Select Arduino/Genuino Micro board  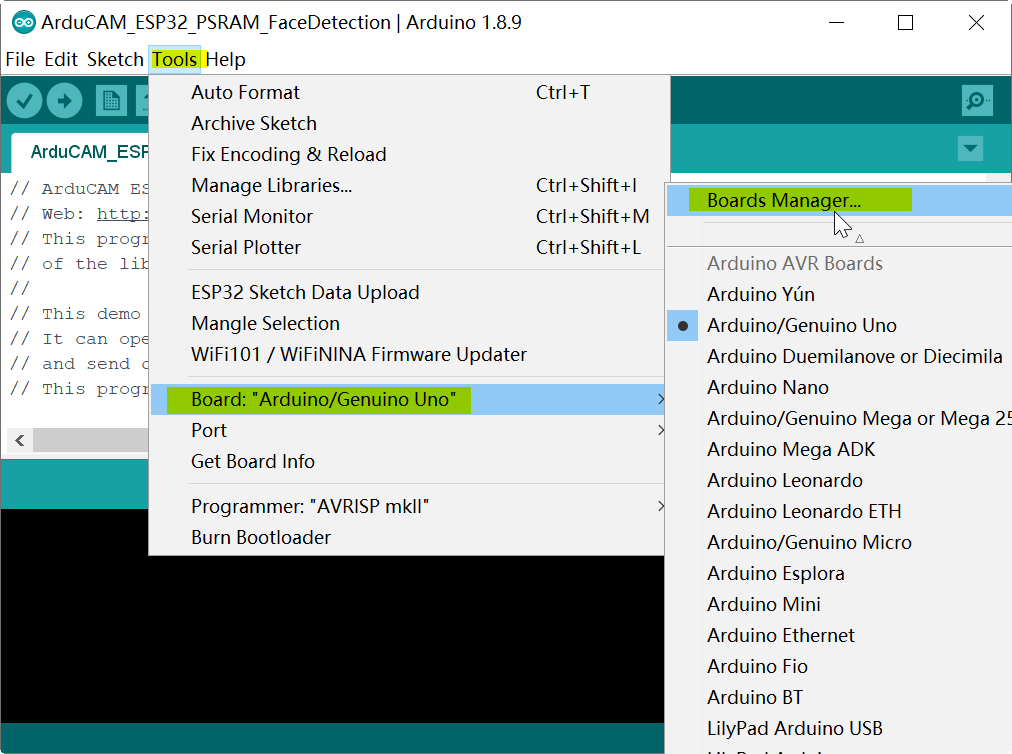[839, 542]
